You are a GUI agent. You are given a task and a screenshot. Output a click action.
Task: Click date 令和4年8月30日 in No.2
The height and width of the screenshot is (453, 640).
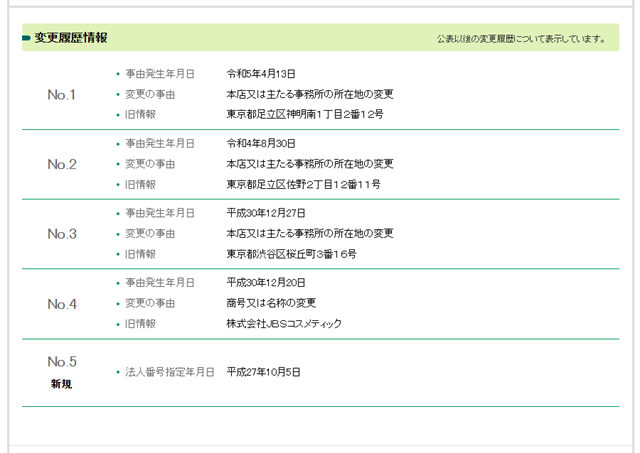click(x=261, y=144)
